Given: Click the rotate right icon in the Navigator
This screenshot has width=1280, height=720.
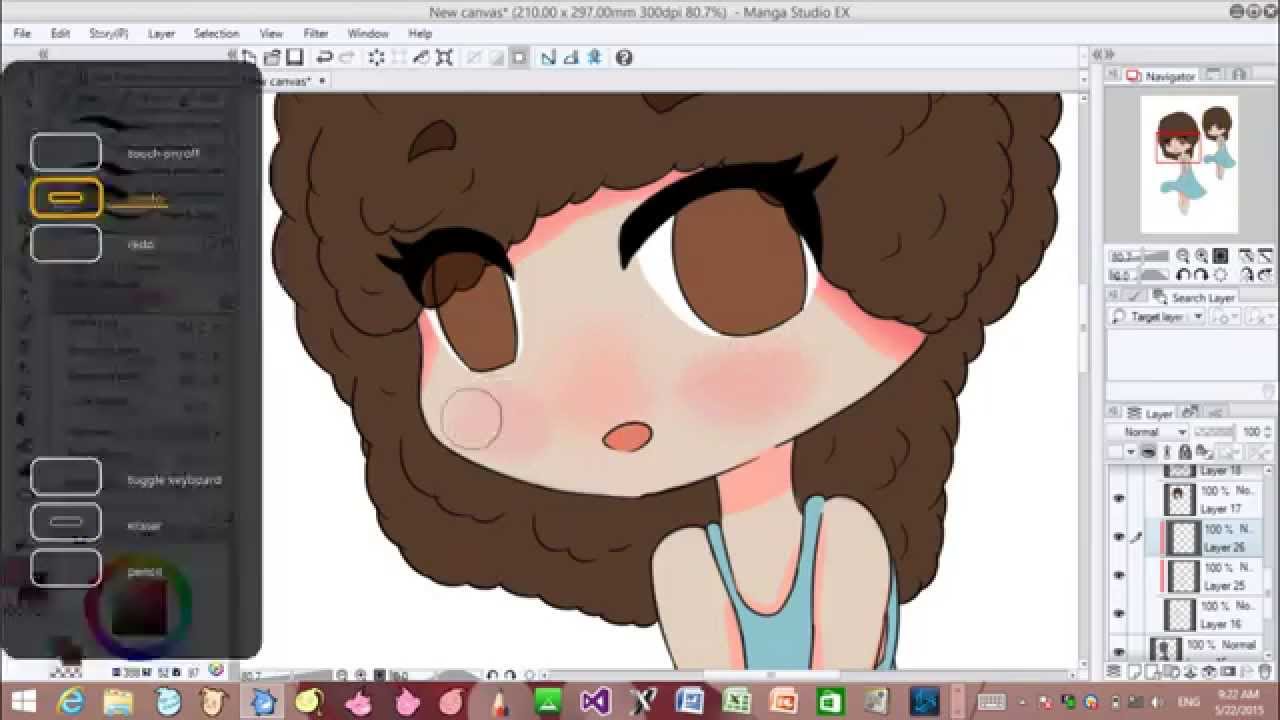Looking at the screenshot, I should (1202, 274).
